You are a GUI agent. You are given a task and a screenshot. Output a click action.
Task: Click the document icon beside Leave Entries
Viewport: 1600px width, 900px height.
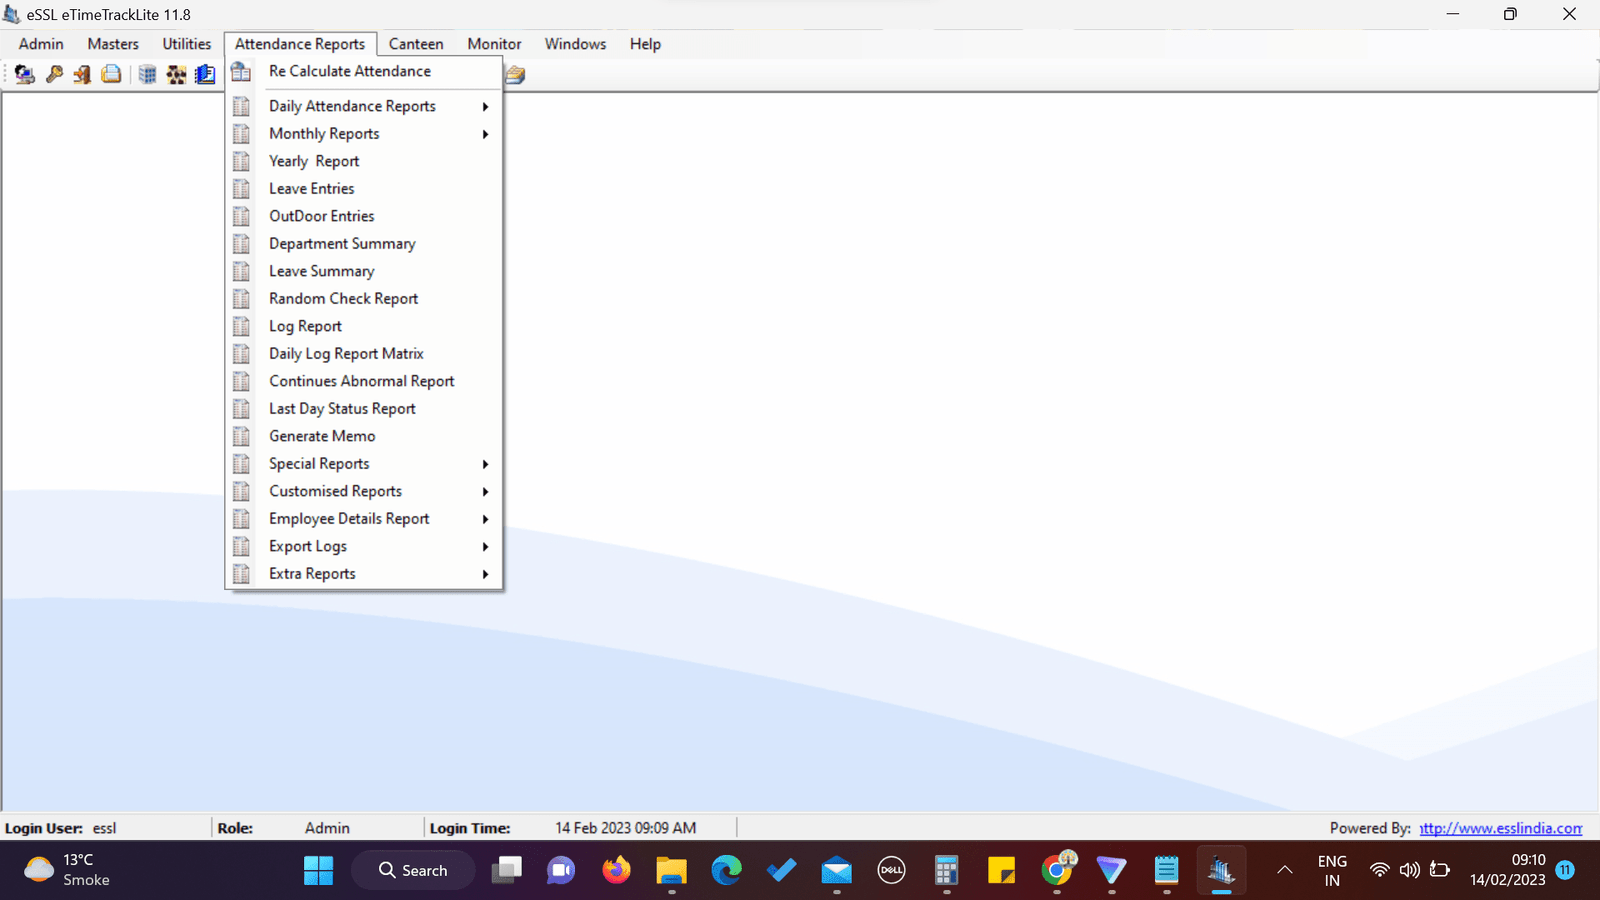coord(241,188)
